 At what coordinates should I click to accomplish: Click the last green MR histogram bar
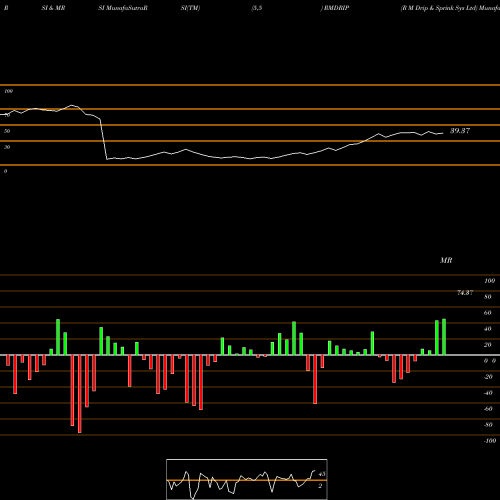pos(444,337)
